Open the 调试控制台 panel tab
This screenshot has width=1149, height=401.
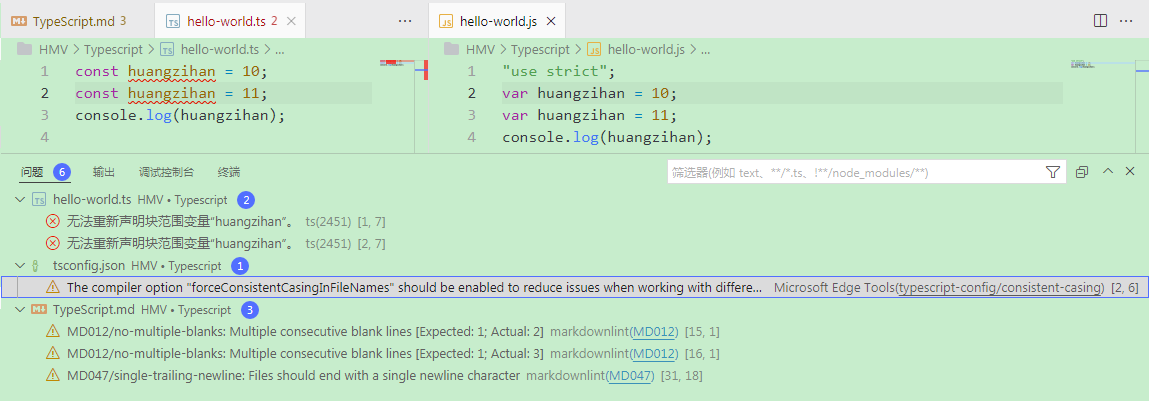166,172
